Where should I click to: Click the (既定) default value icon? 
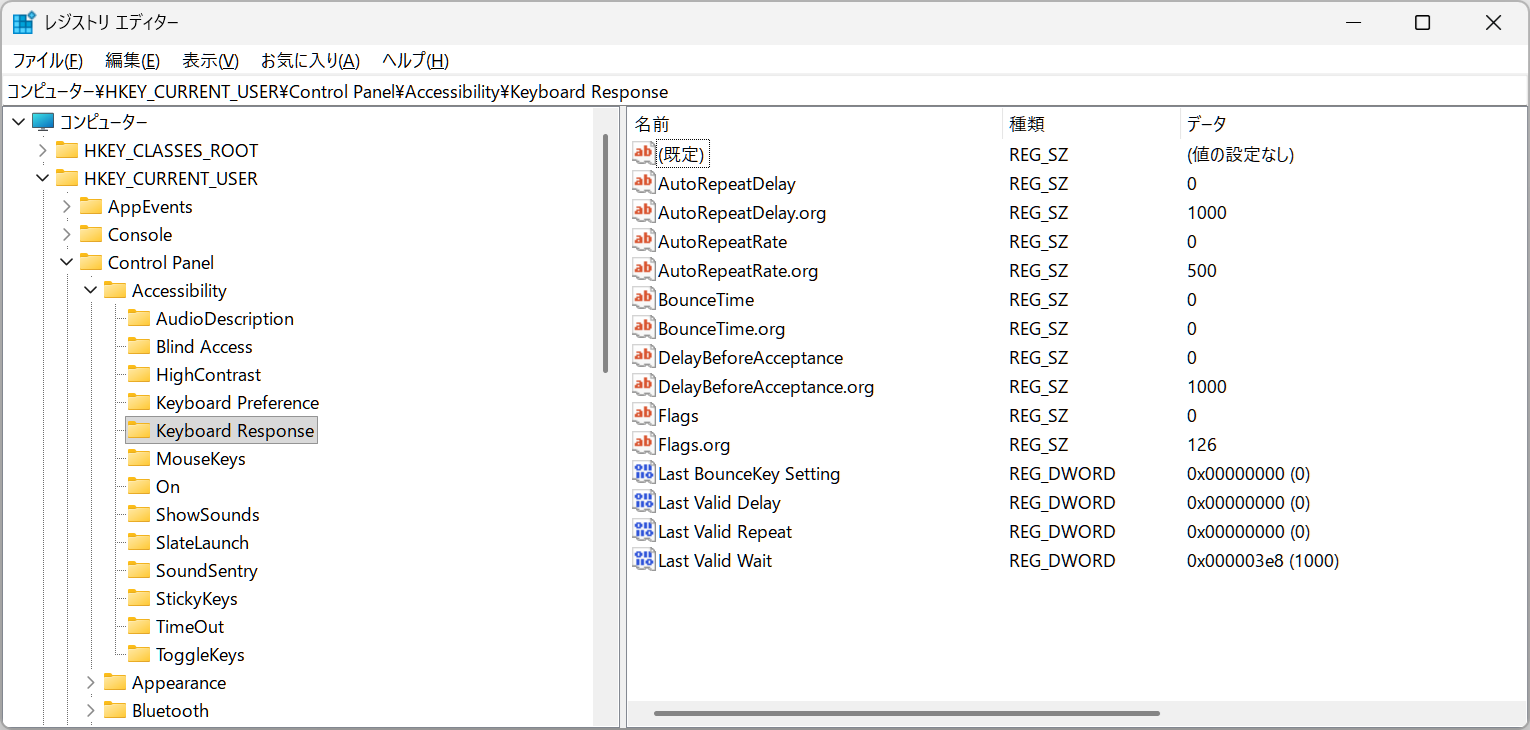coord(643,154)
